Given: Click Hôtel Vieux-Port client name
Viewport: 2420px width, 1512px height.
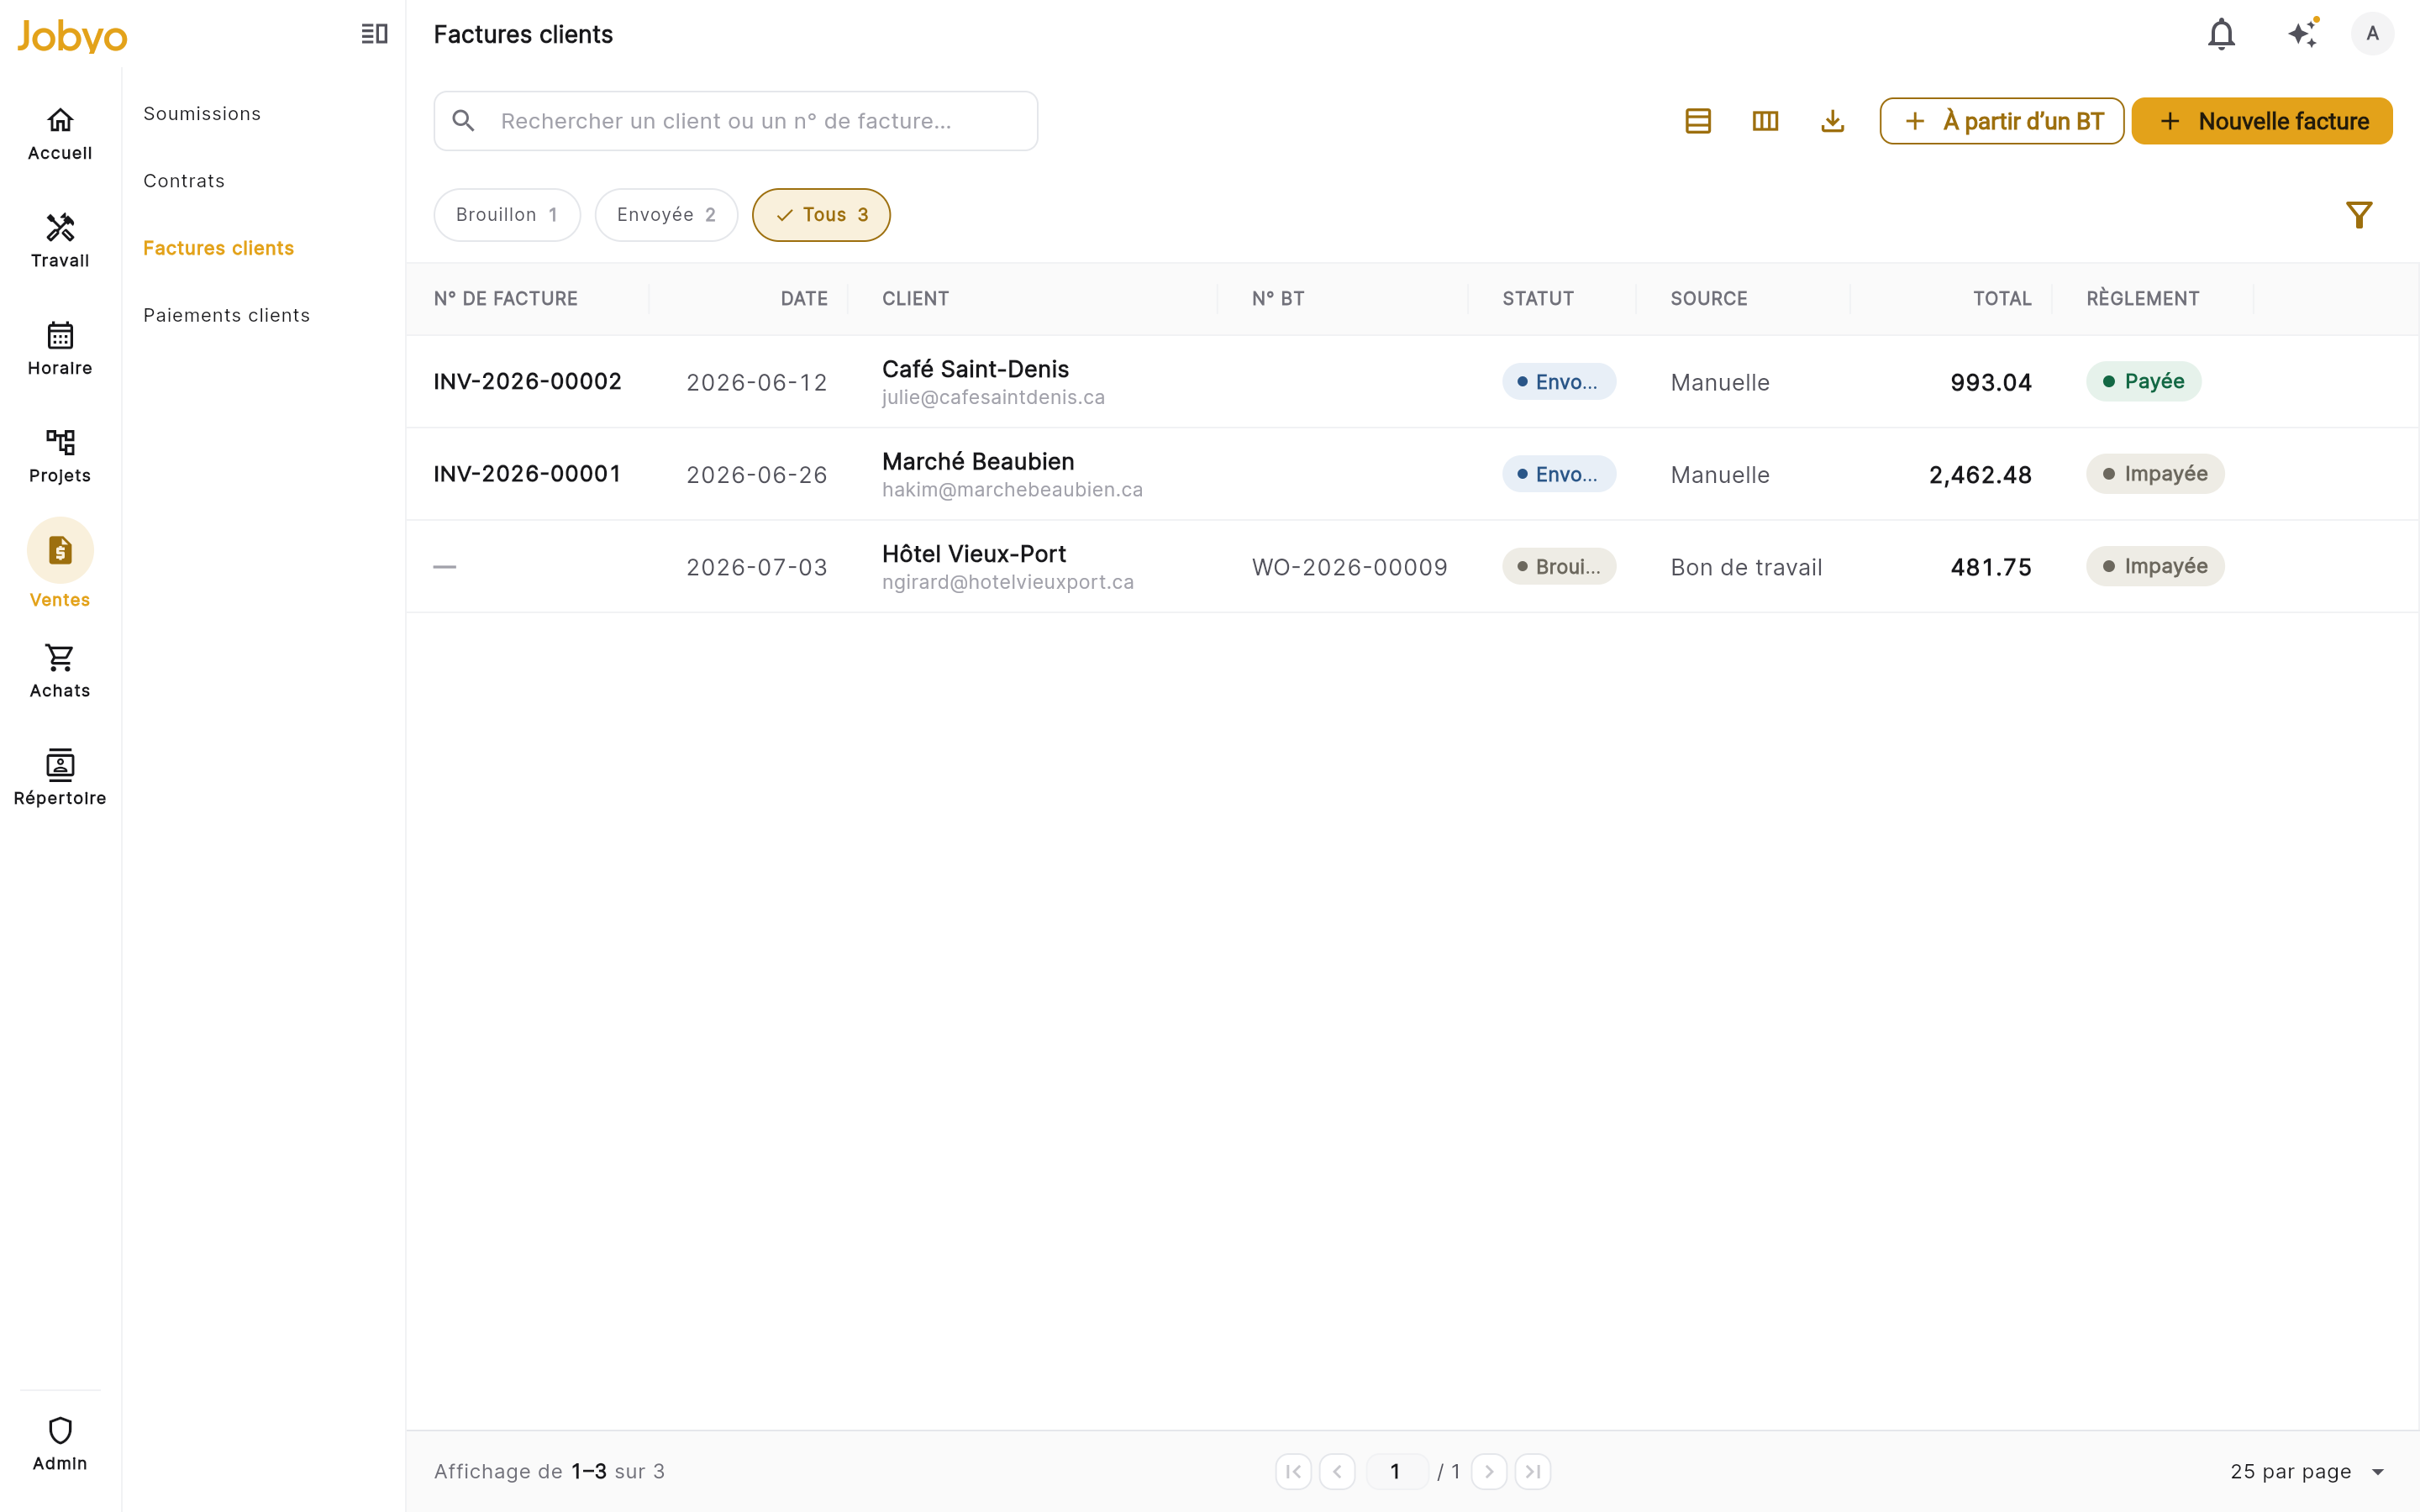Looking at the screenshot, I should pyautogui.click(x=974, y=554).
